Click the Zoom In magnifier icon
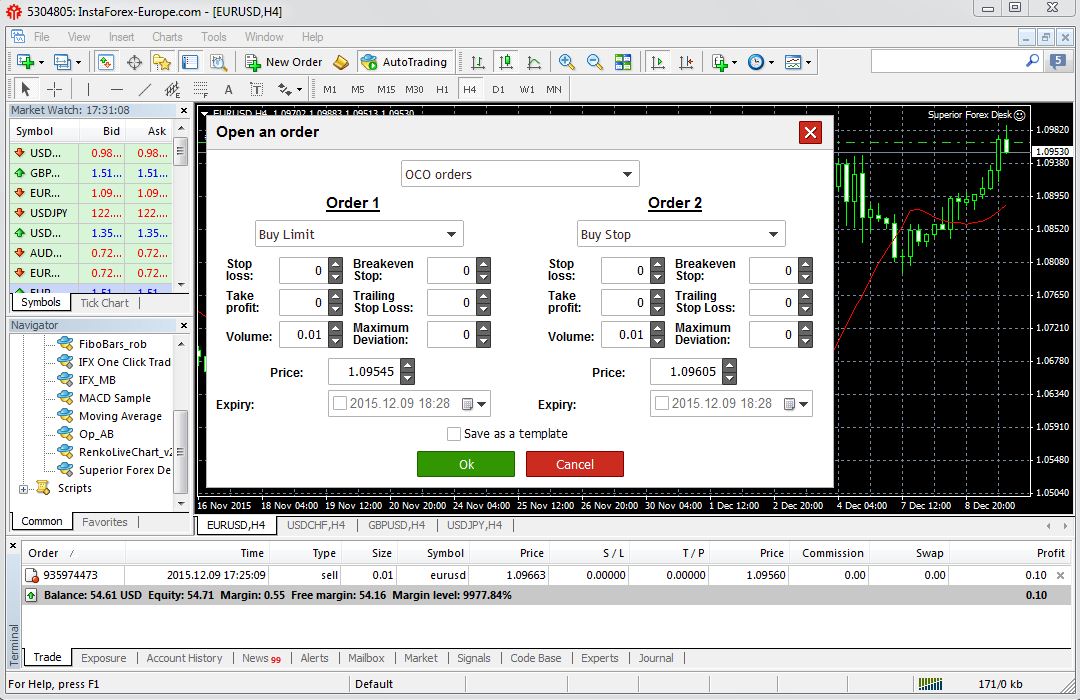This screenshot has width=1080, height=700. [567, 62]
